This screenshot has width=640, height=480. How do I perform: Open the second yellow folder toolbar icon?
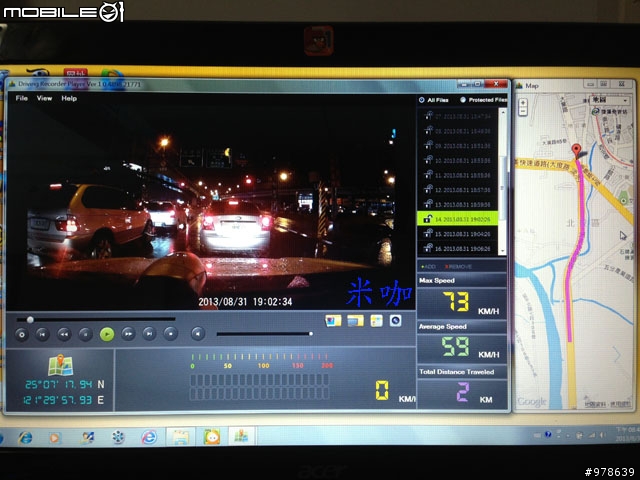coord(355,321)
